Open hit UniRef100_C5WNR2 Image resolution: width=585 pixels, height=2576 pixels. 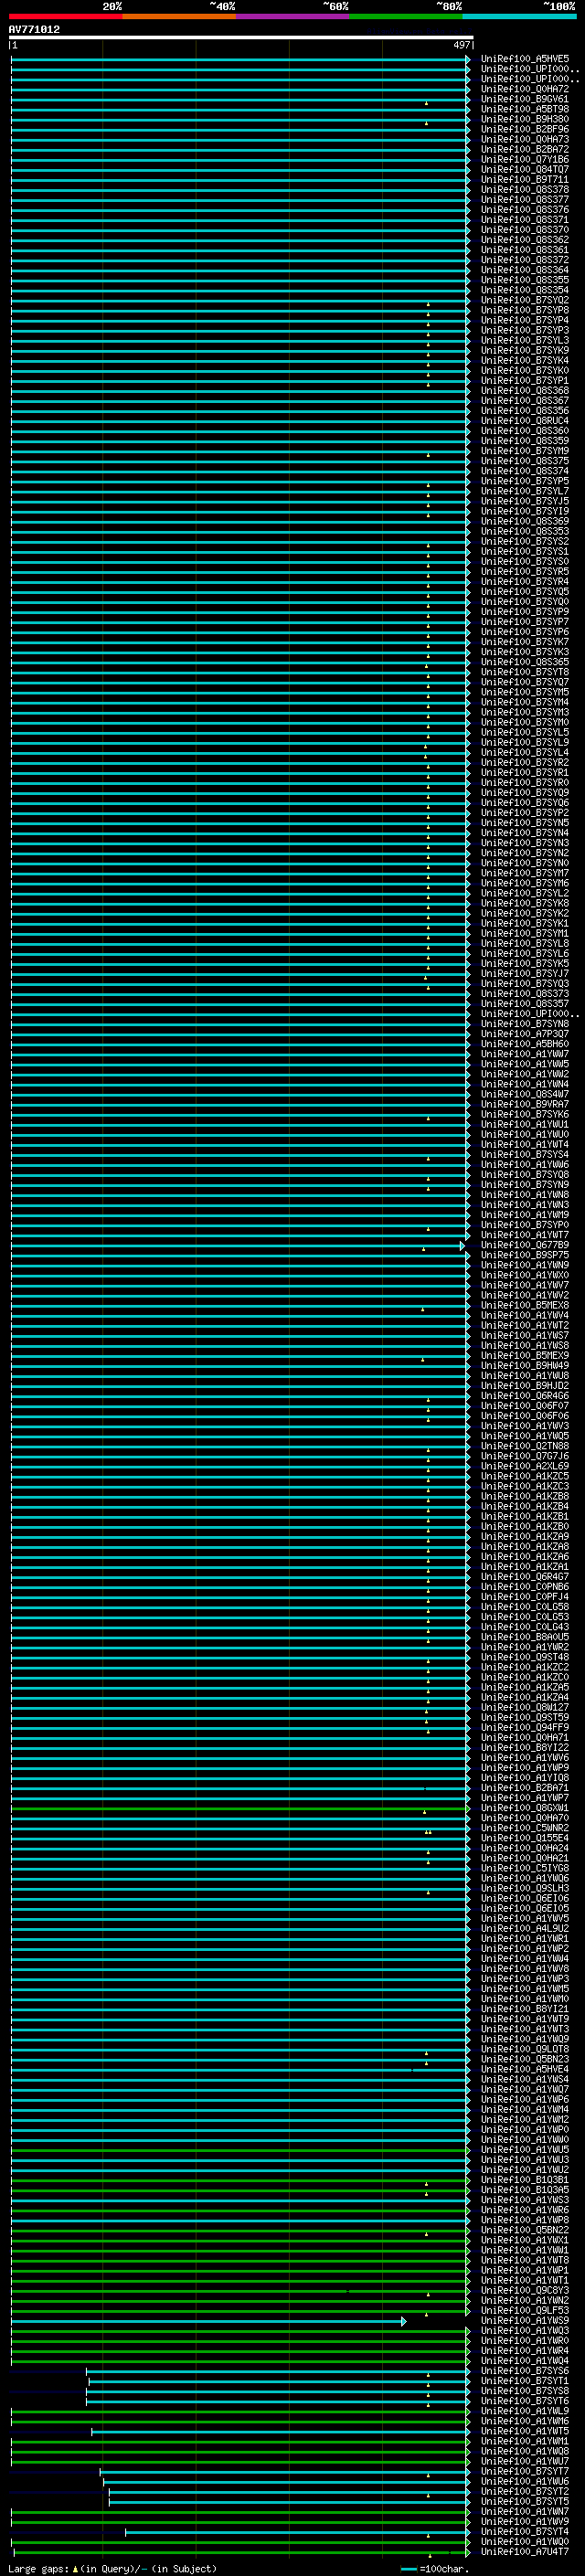pos(525,1828)
